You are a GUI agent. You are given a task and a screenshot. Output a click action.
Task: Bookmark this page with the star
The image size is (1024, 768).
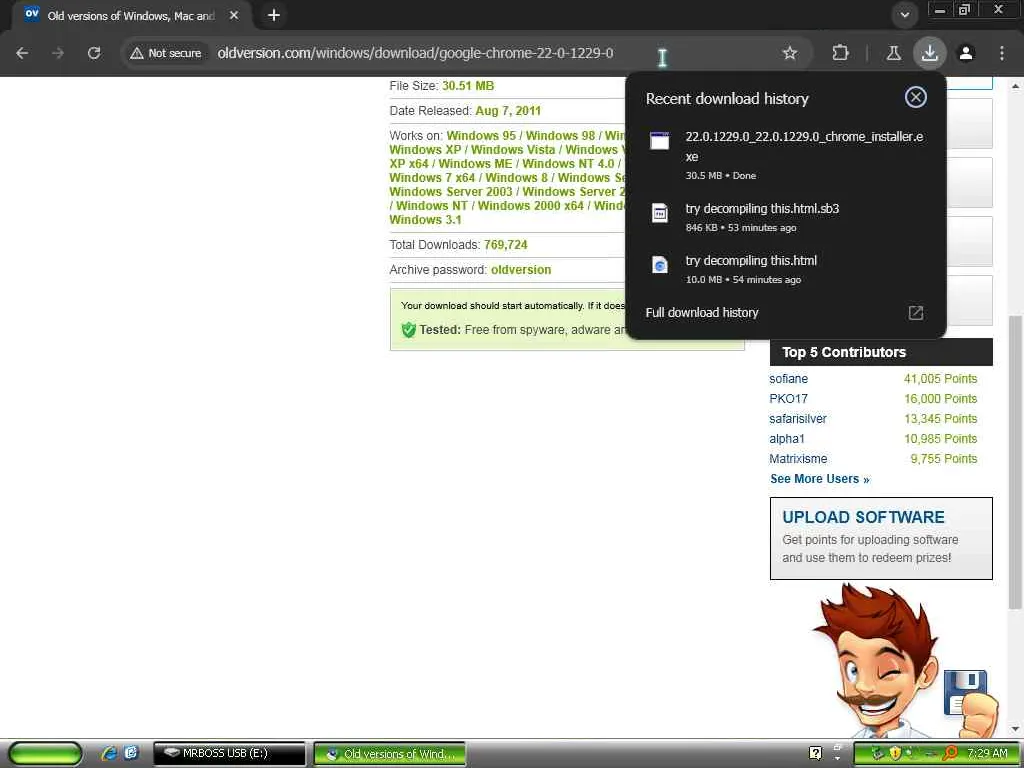tap(790, 53)
